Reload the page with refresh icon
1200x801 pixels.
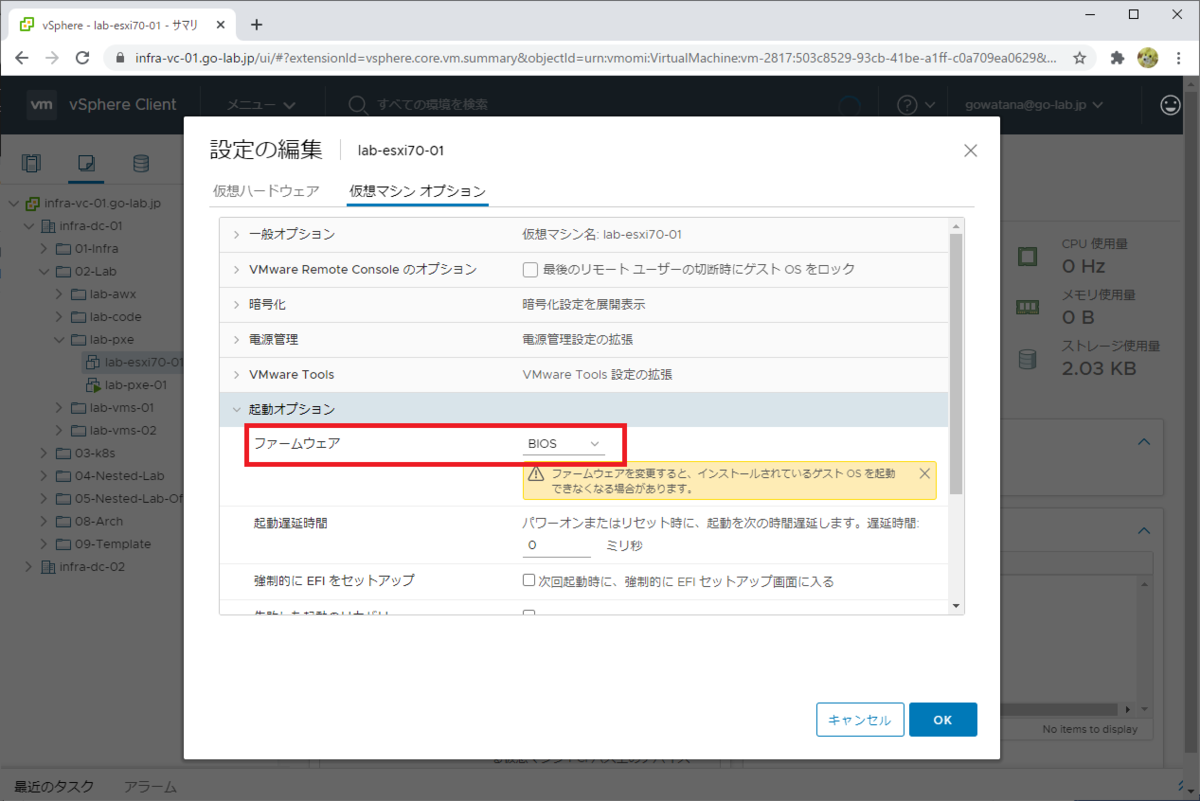[x=84, y=58]
